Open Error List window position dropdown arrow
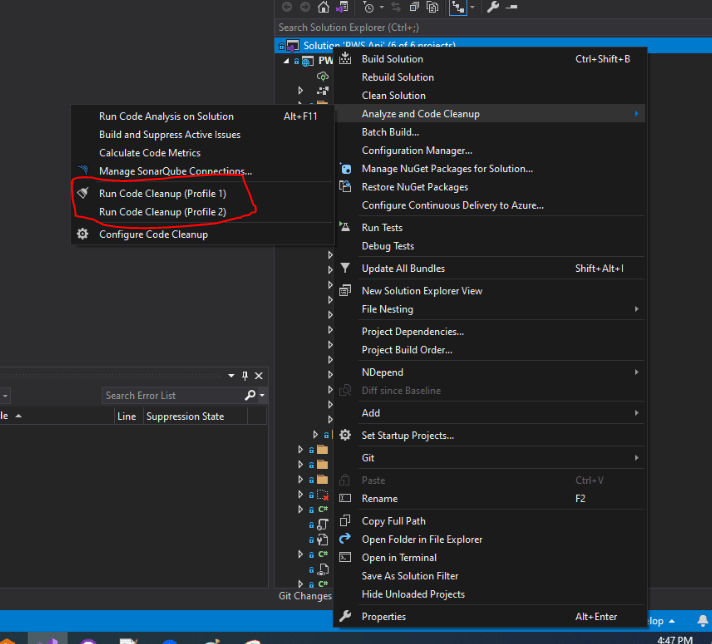 (x=231, y=376)
